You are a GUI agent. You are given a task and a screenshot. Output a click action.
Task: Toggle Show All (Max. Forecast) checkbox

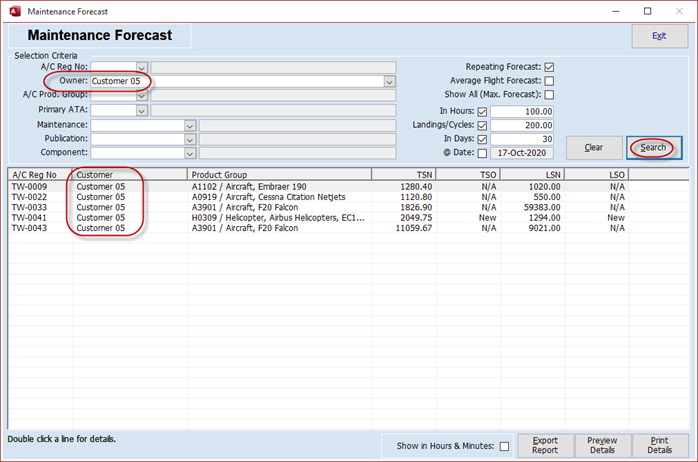point(549,95)
